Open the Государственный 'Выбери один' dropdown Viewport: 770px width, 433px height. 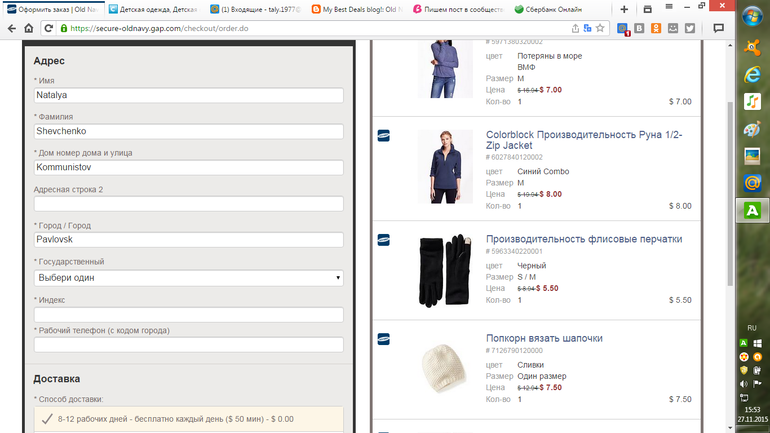[x=188, y=277]
